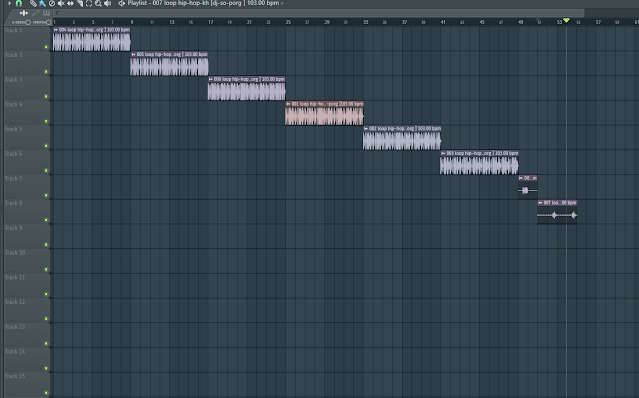Image resolution: width=639 pixels, height=398 pixels.
Task: Select the Slice tool
Action: 80,3
